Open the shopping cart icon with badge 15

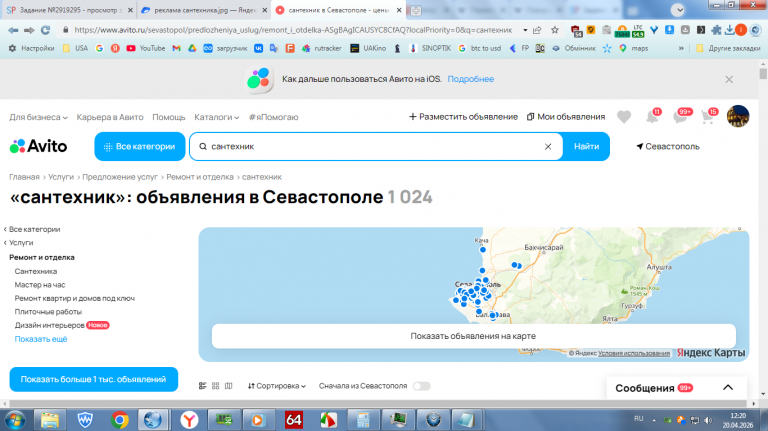coord(709,116)
